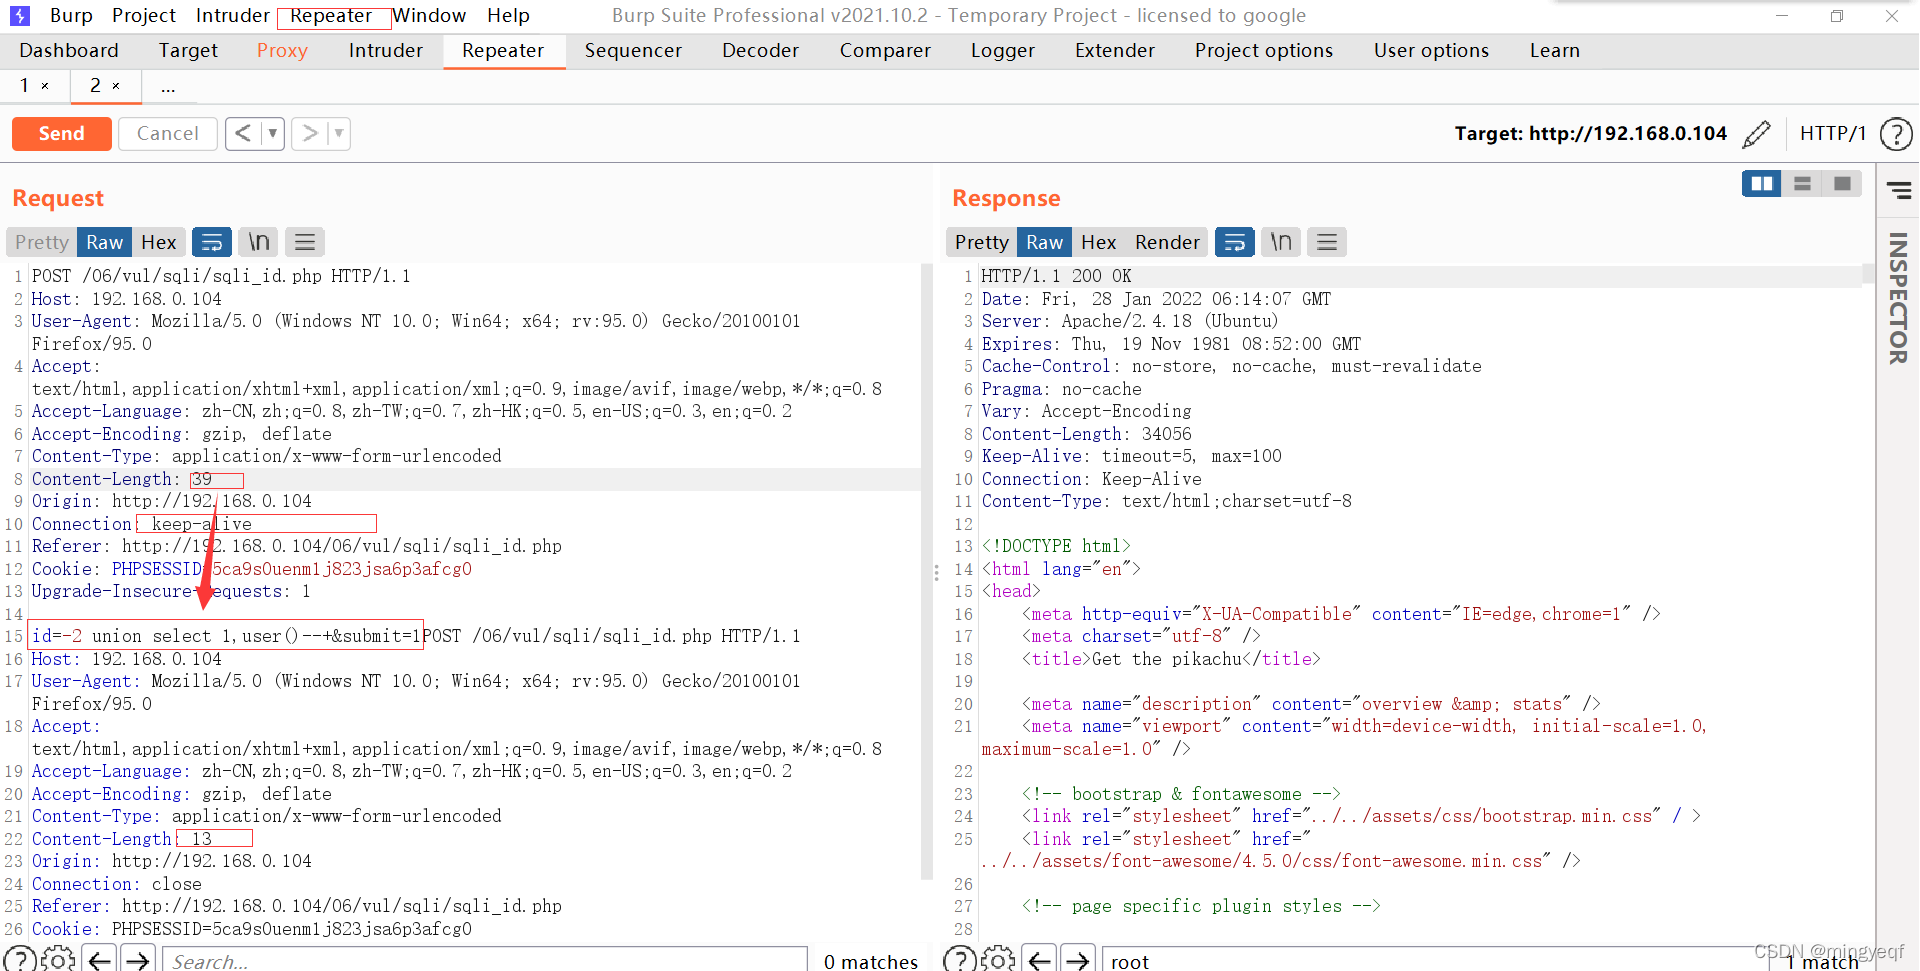Open the Inspector panel options icon

[1899, 190]
